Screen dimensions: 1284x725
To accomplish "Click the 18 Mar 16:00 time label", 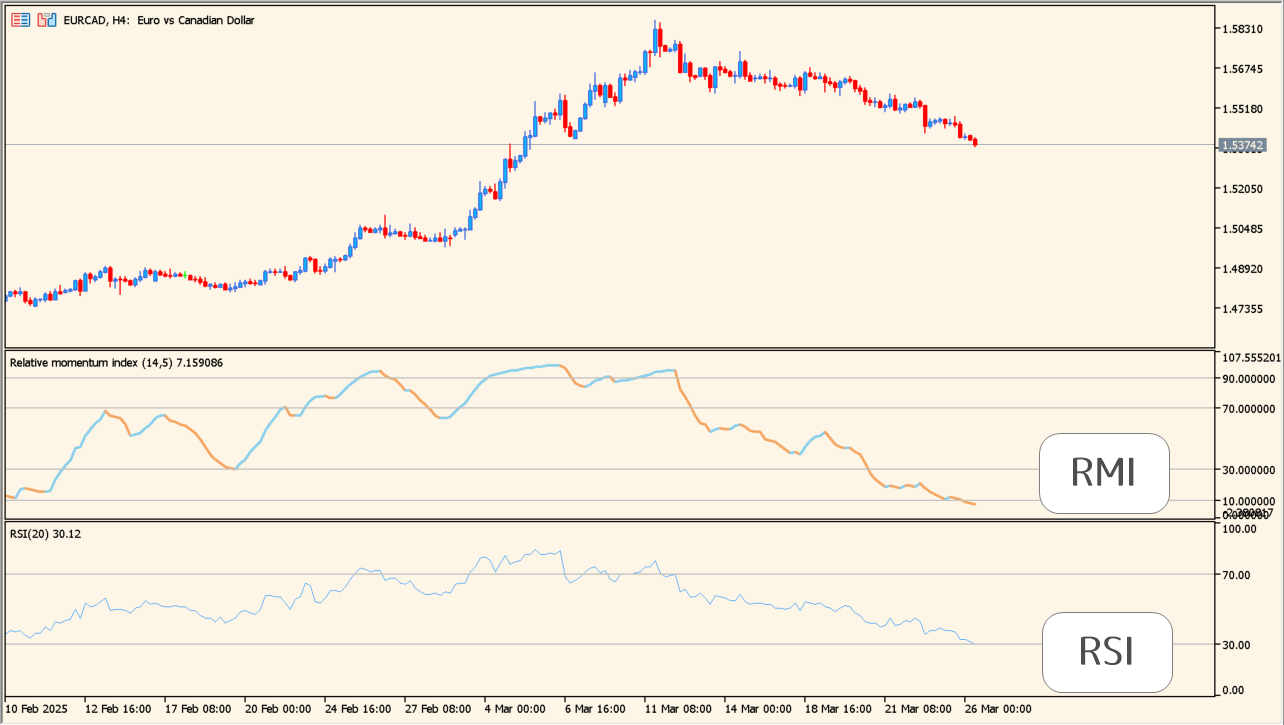I will coord(838,708).
